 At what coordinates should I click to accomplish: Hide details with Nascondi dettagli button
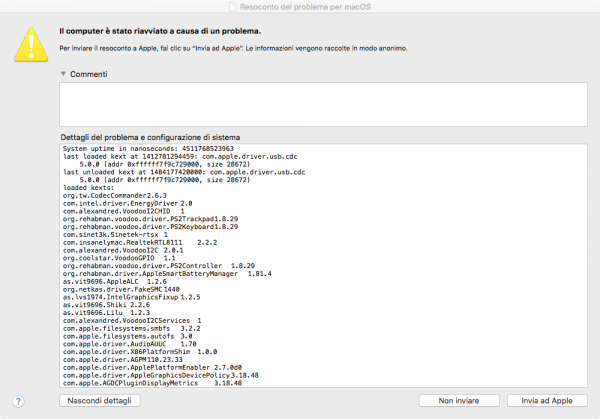click(x=99, y=401)
